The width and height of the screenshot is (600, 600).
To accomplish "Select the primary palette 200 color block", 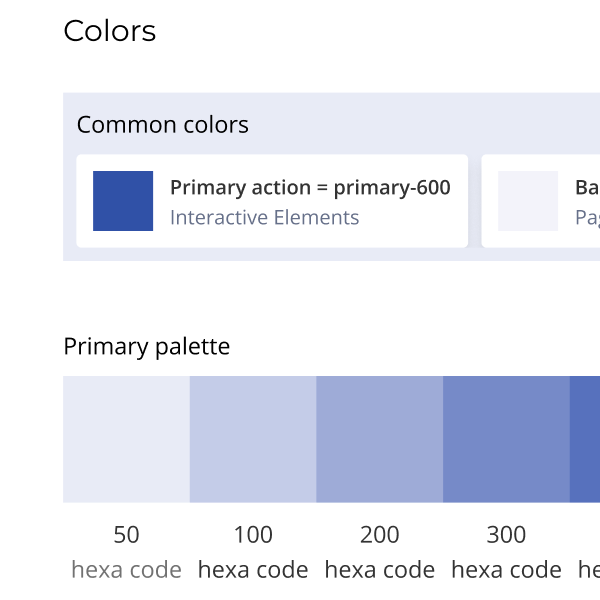I will tap(380, 439).
